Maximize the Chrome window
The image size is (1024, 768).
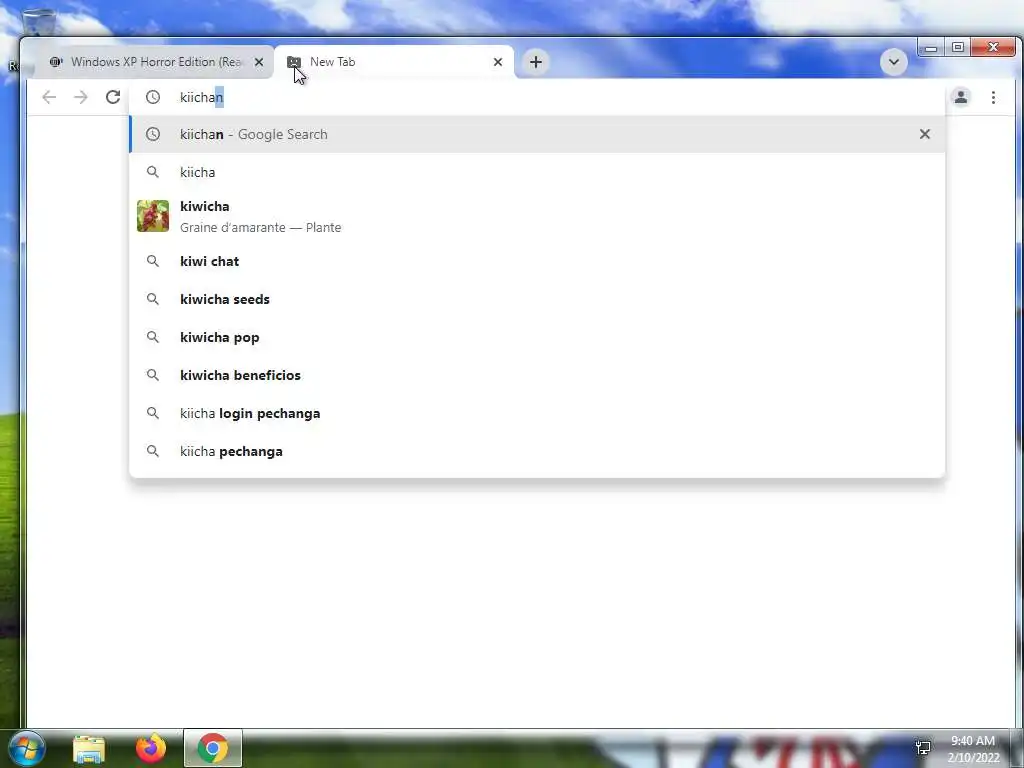tap(958, 47)
